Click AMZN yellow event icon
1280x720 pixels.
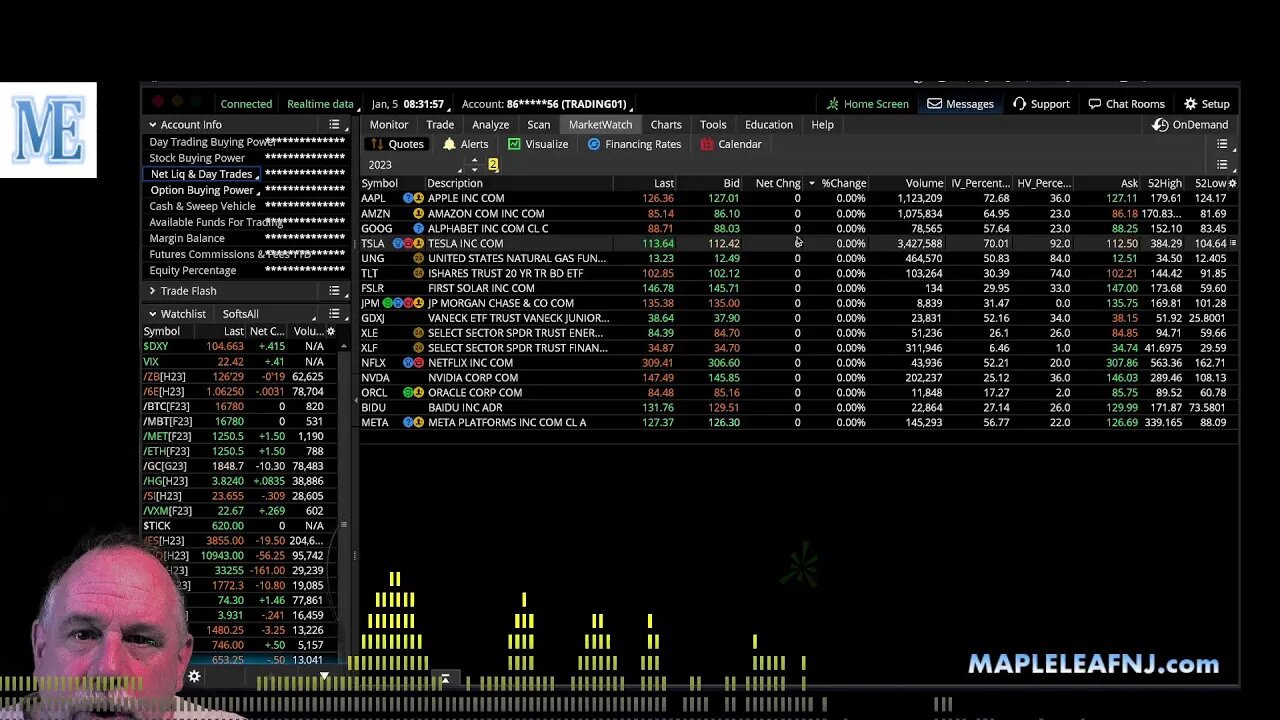coord(418,213)
